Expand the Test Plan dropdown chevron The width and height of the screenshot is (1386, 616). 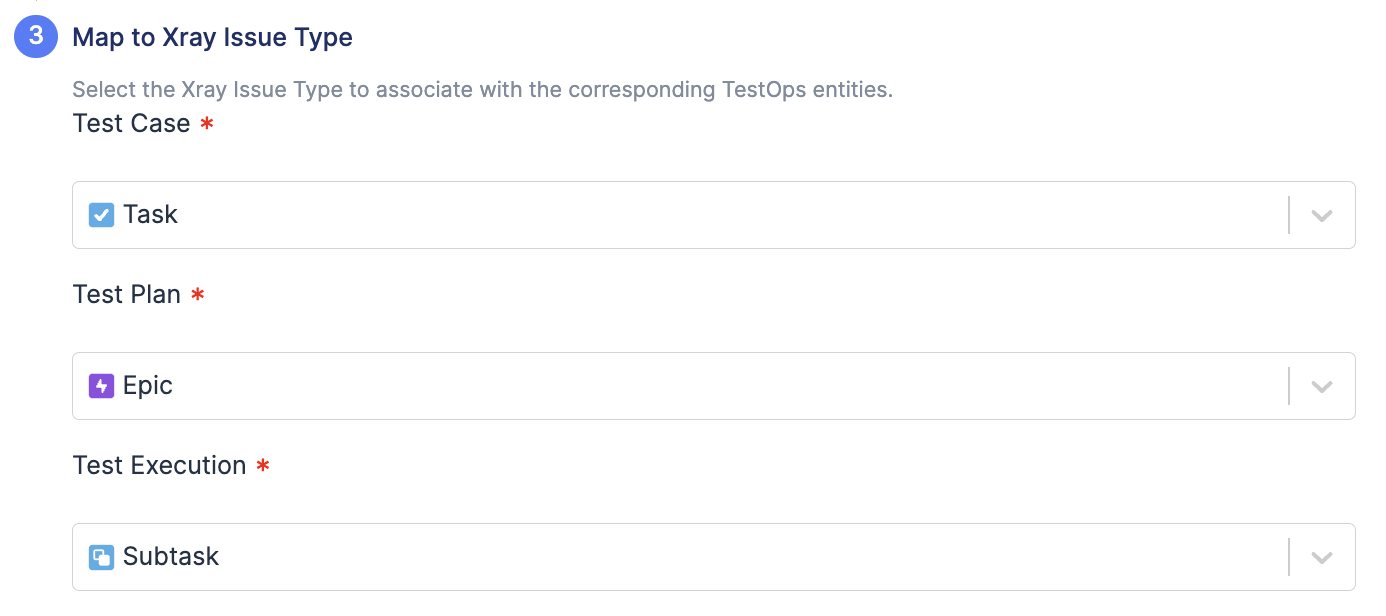[x=1322, y=386]
